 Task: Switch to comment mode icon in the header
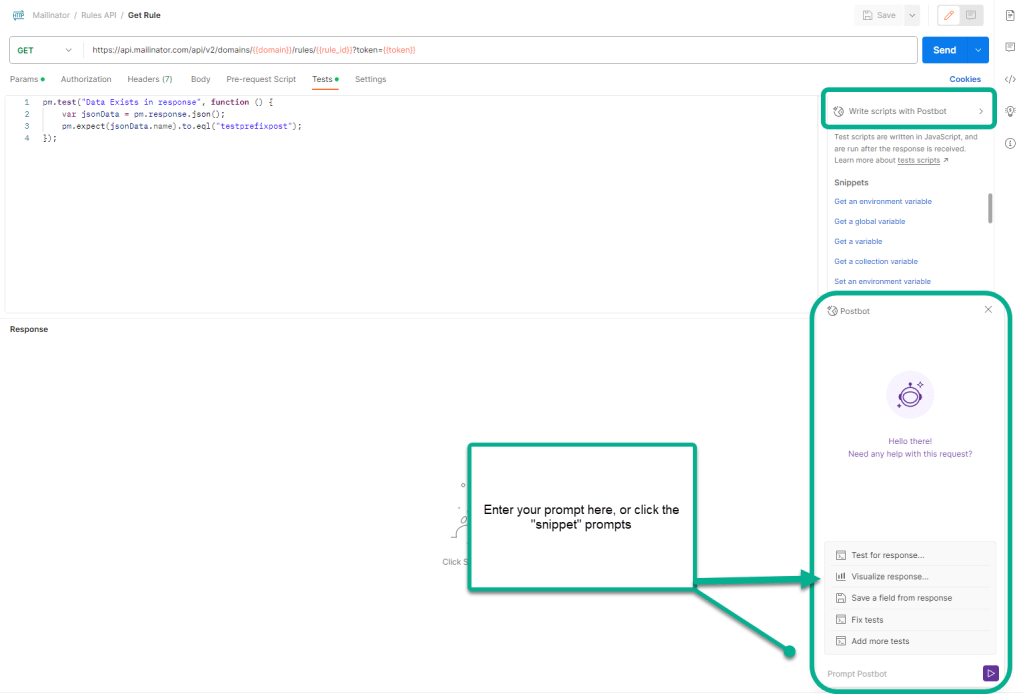click(x=971, y=15)
